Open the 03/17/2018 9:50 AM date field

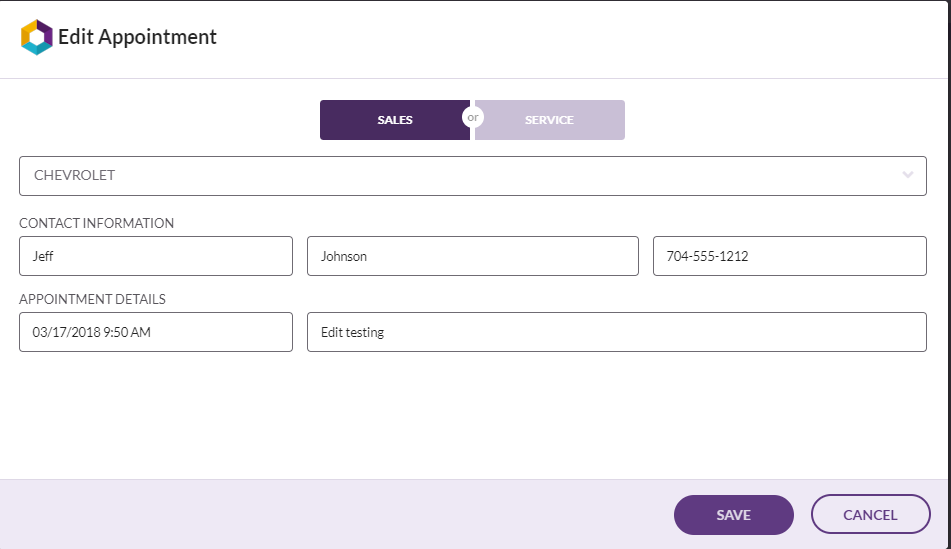(x=156, y=332)
